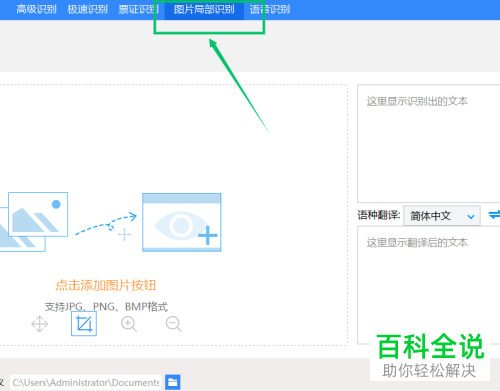This screenshot has height=391, width=500.
Task: Open the 高级识别 tab
Action: (x=36, y=9)
